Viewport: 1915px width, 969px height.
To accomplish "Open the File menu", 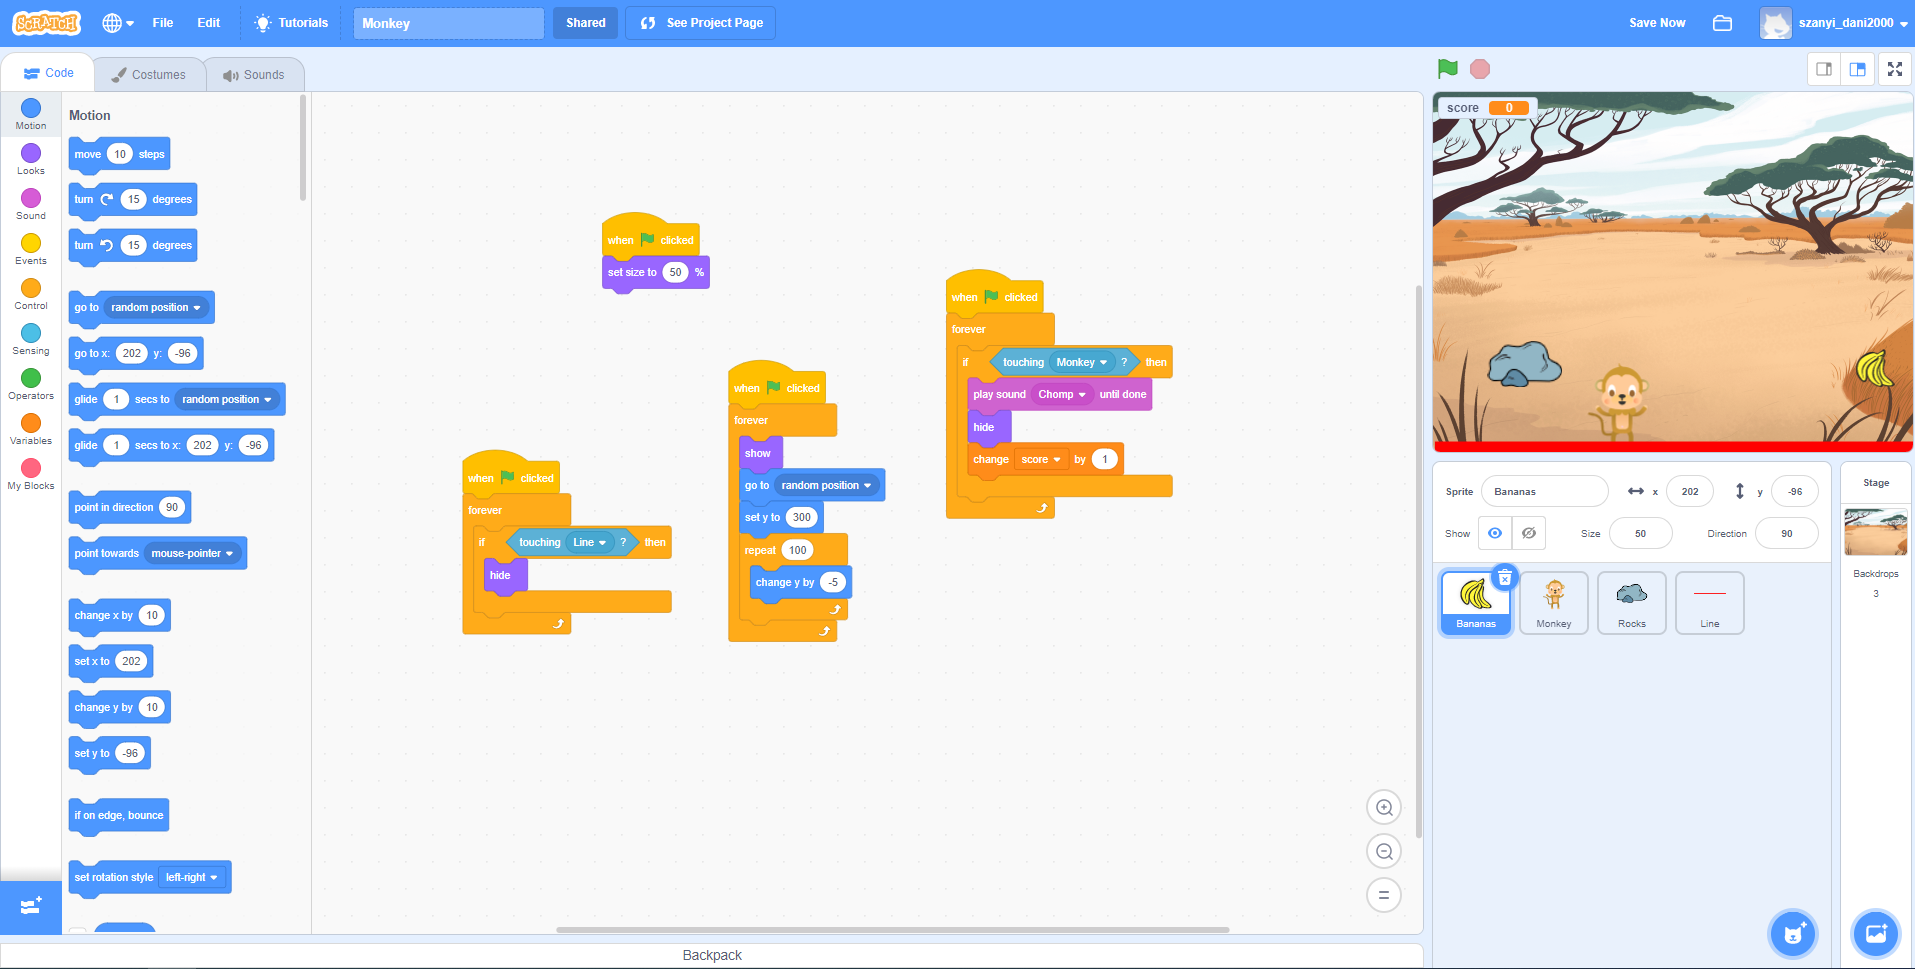I will (163, 22).
